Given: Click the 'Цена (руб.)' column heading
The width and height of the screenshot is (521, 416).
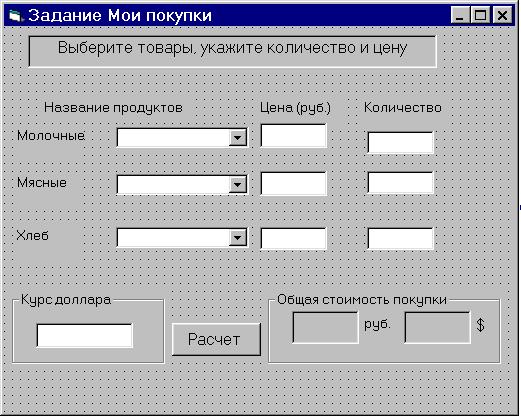Looking at the screenshot, I should tap(295, 108).
